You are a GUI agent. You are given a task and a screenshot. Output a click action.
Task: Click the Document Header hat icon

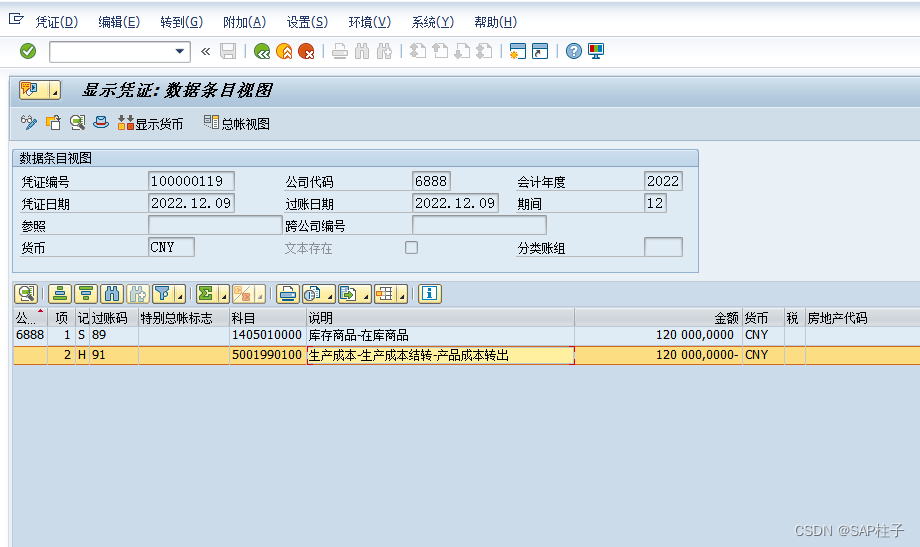click(101, 123)
